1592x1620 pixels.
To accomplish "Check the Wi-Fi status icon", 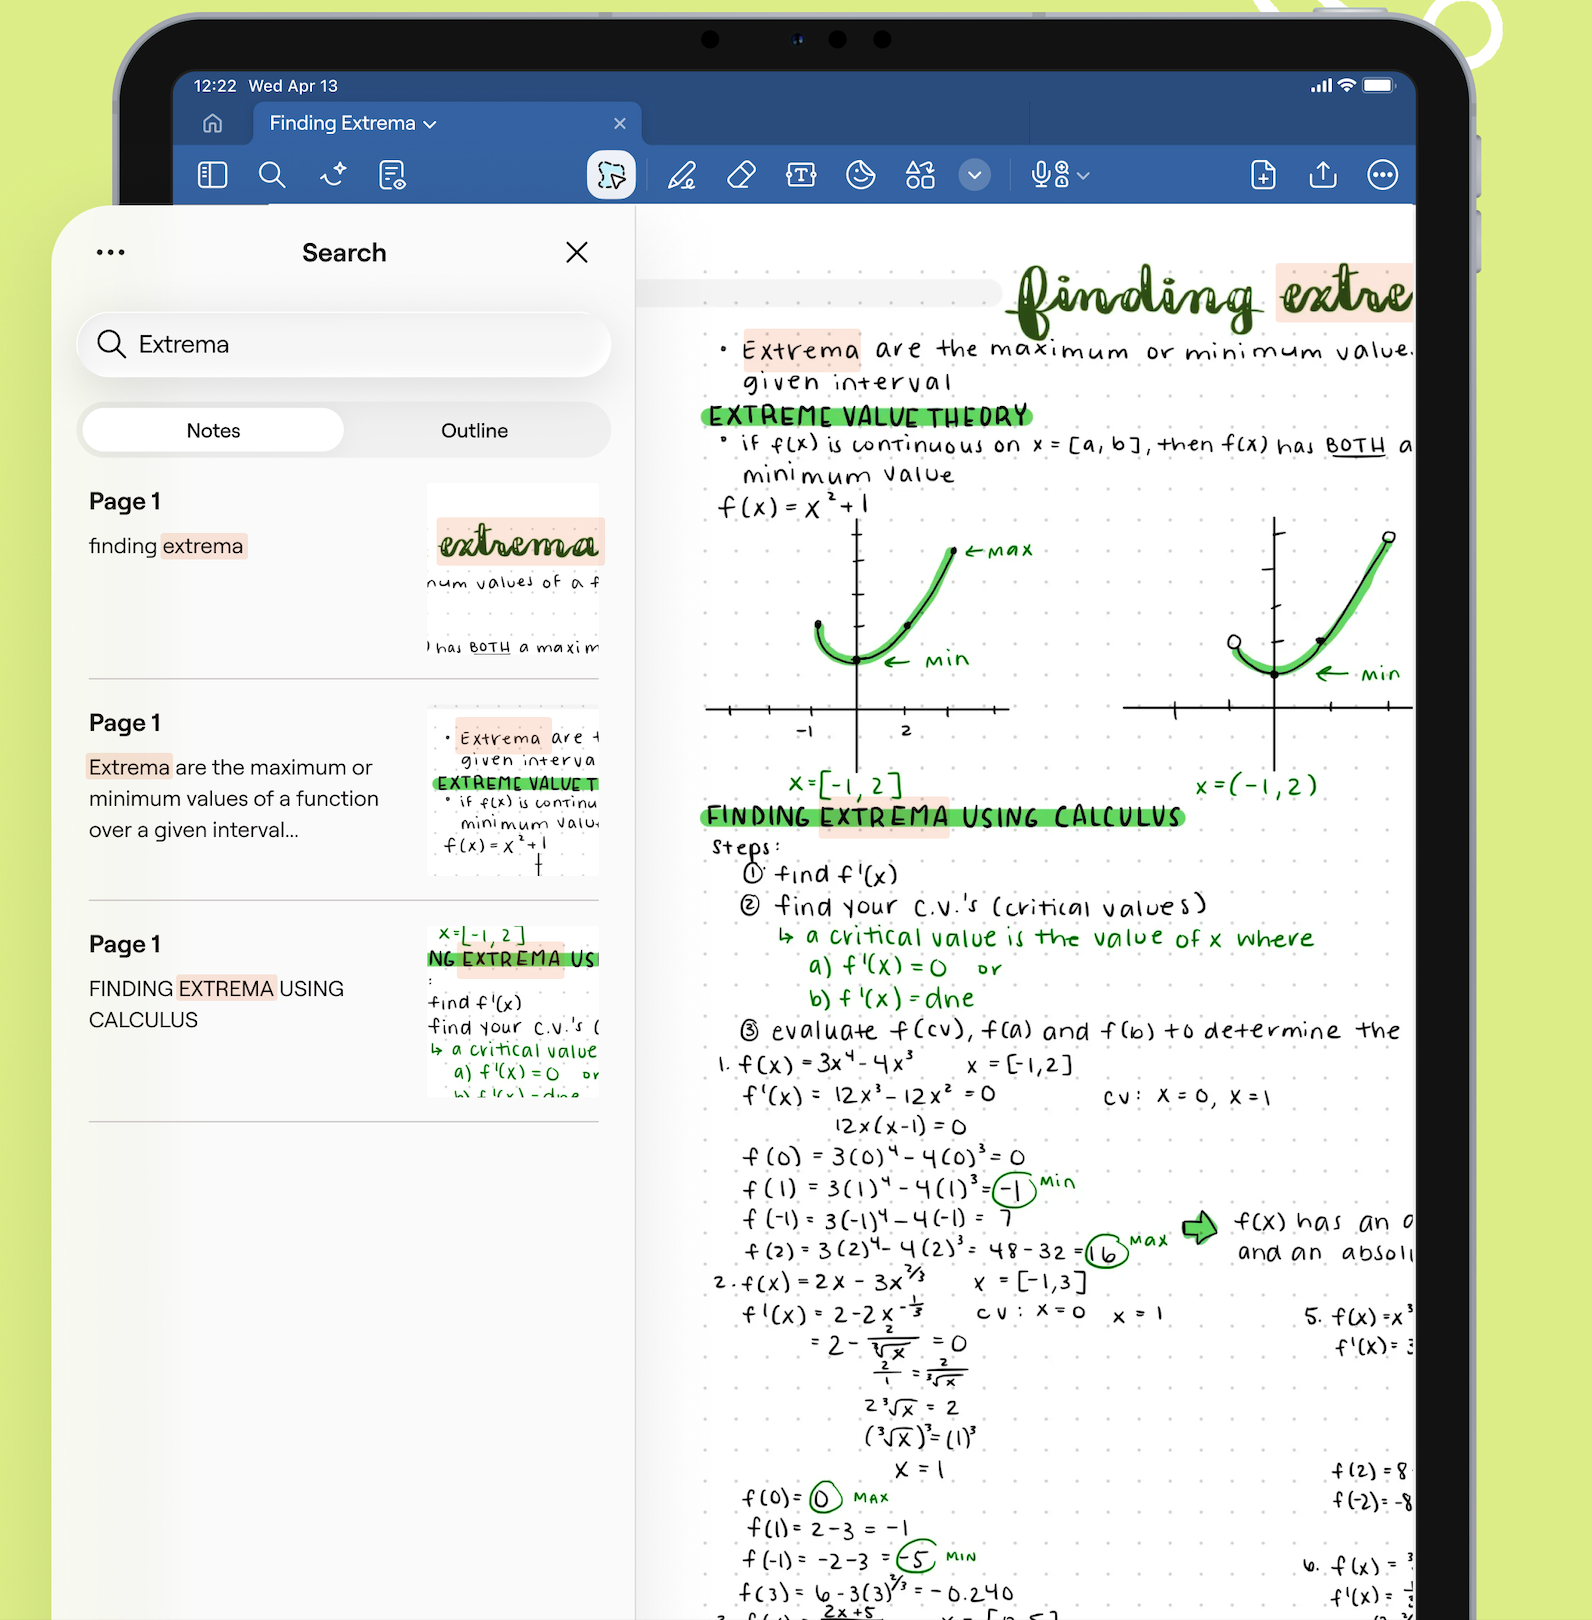I will [x=1347, y=85].
